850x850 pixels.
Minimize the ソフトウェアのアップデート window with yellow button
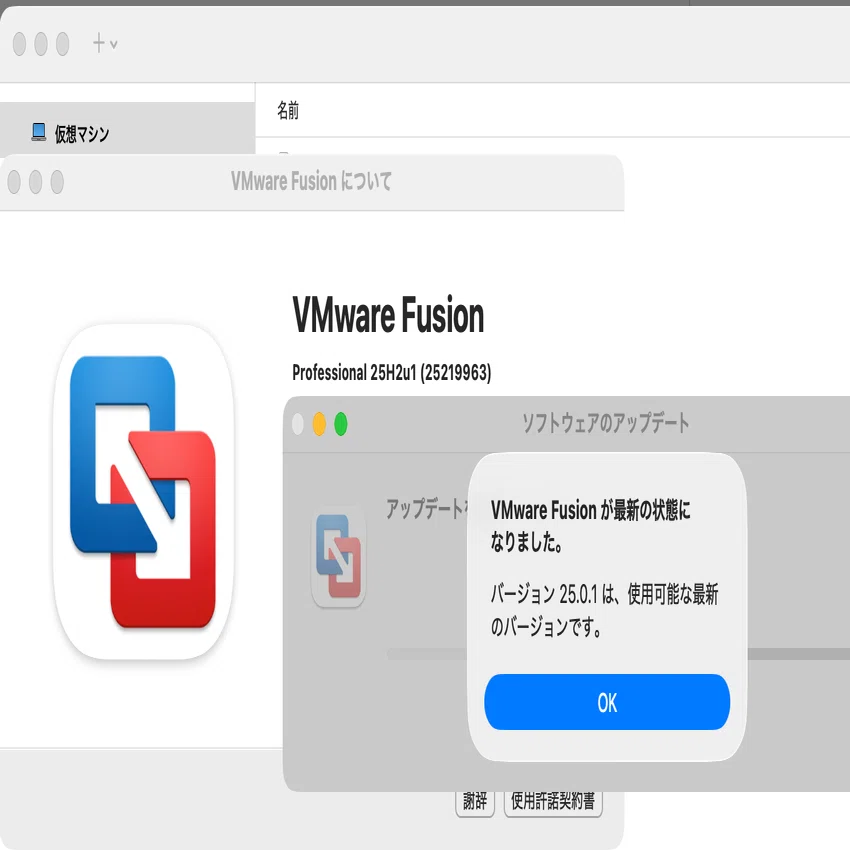pyautogui.click(x=319, y=424)
